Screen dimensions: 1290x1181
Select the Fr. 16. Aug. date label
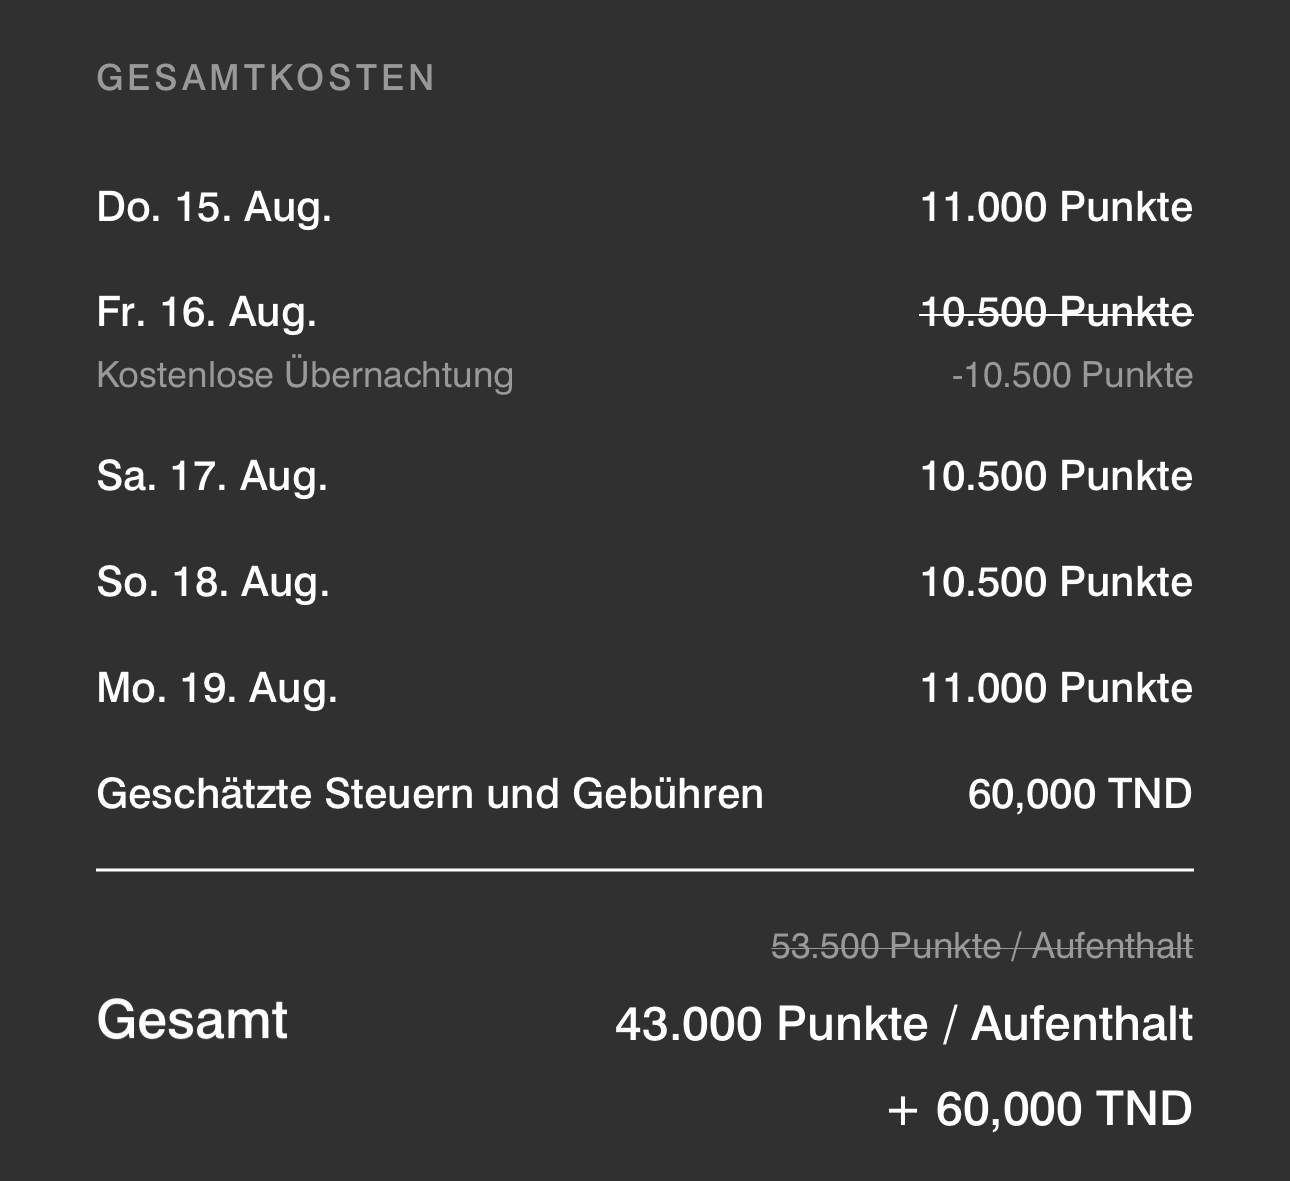pos(207,313)
